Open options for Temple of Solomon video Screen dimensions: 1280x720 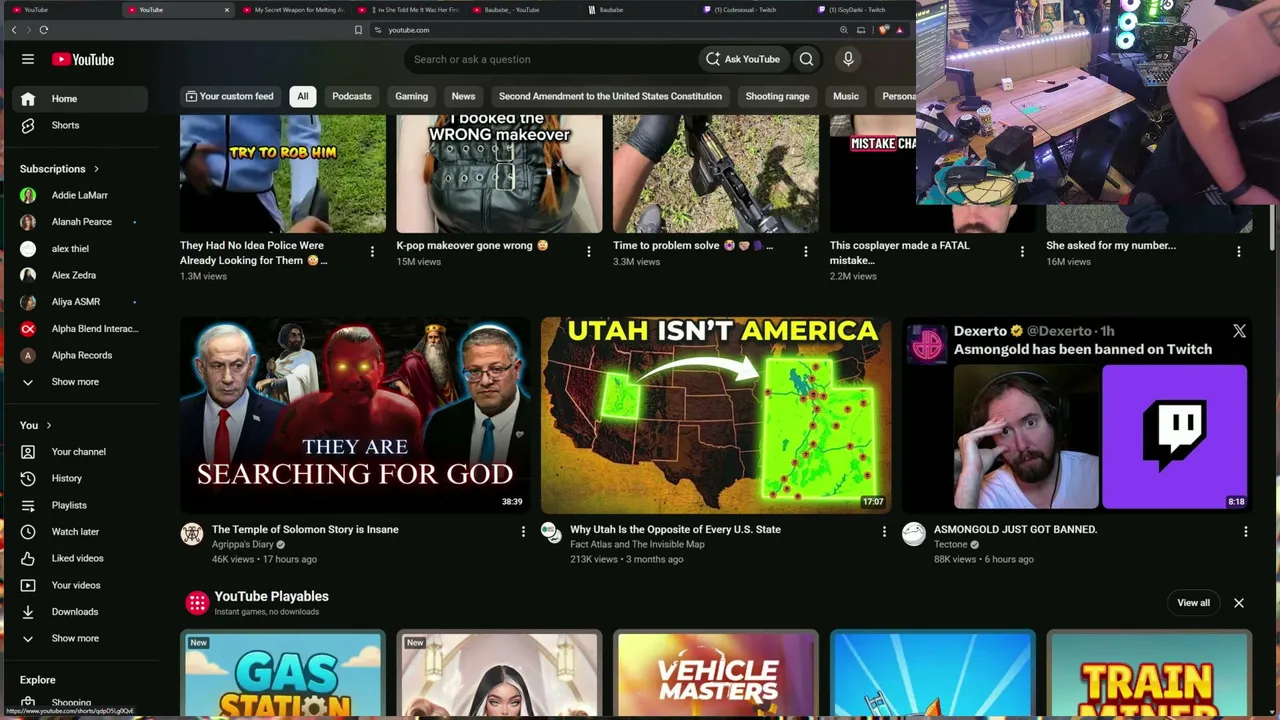pyautogui.click(x=522, y=532)
